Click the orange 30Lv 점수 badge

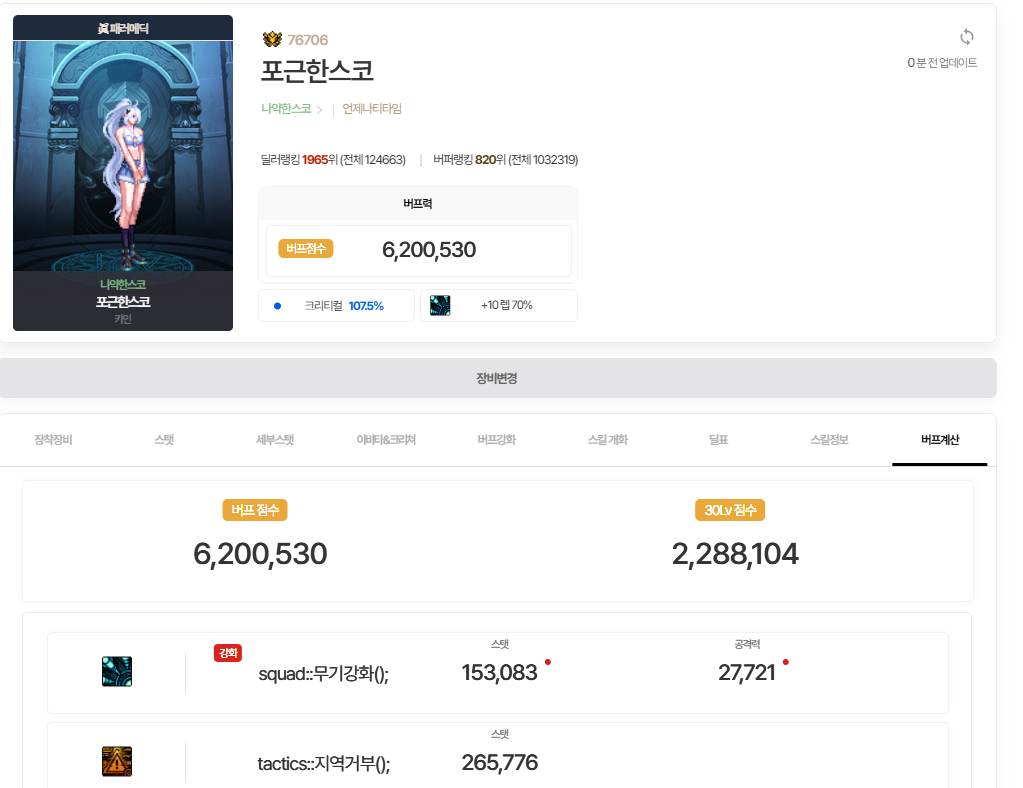point(730,510)
